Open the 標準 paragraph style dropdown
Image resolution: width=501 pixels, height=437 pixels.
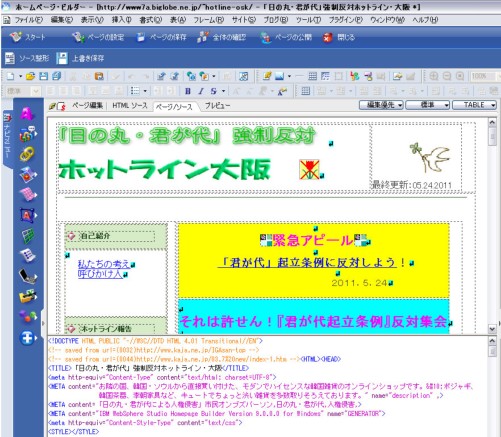(x=24, y=91)
